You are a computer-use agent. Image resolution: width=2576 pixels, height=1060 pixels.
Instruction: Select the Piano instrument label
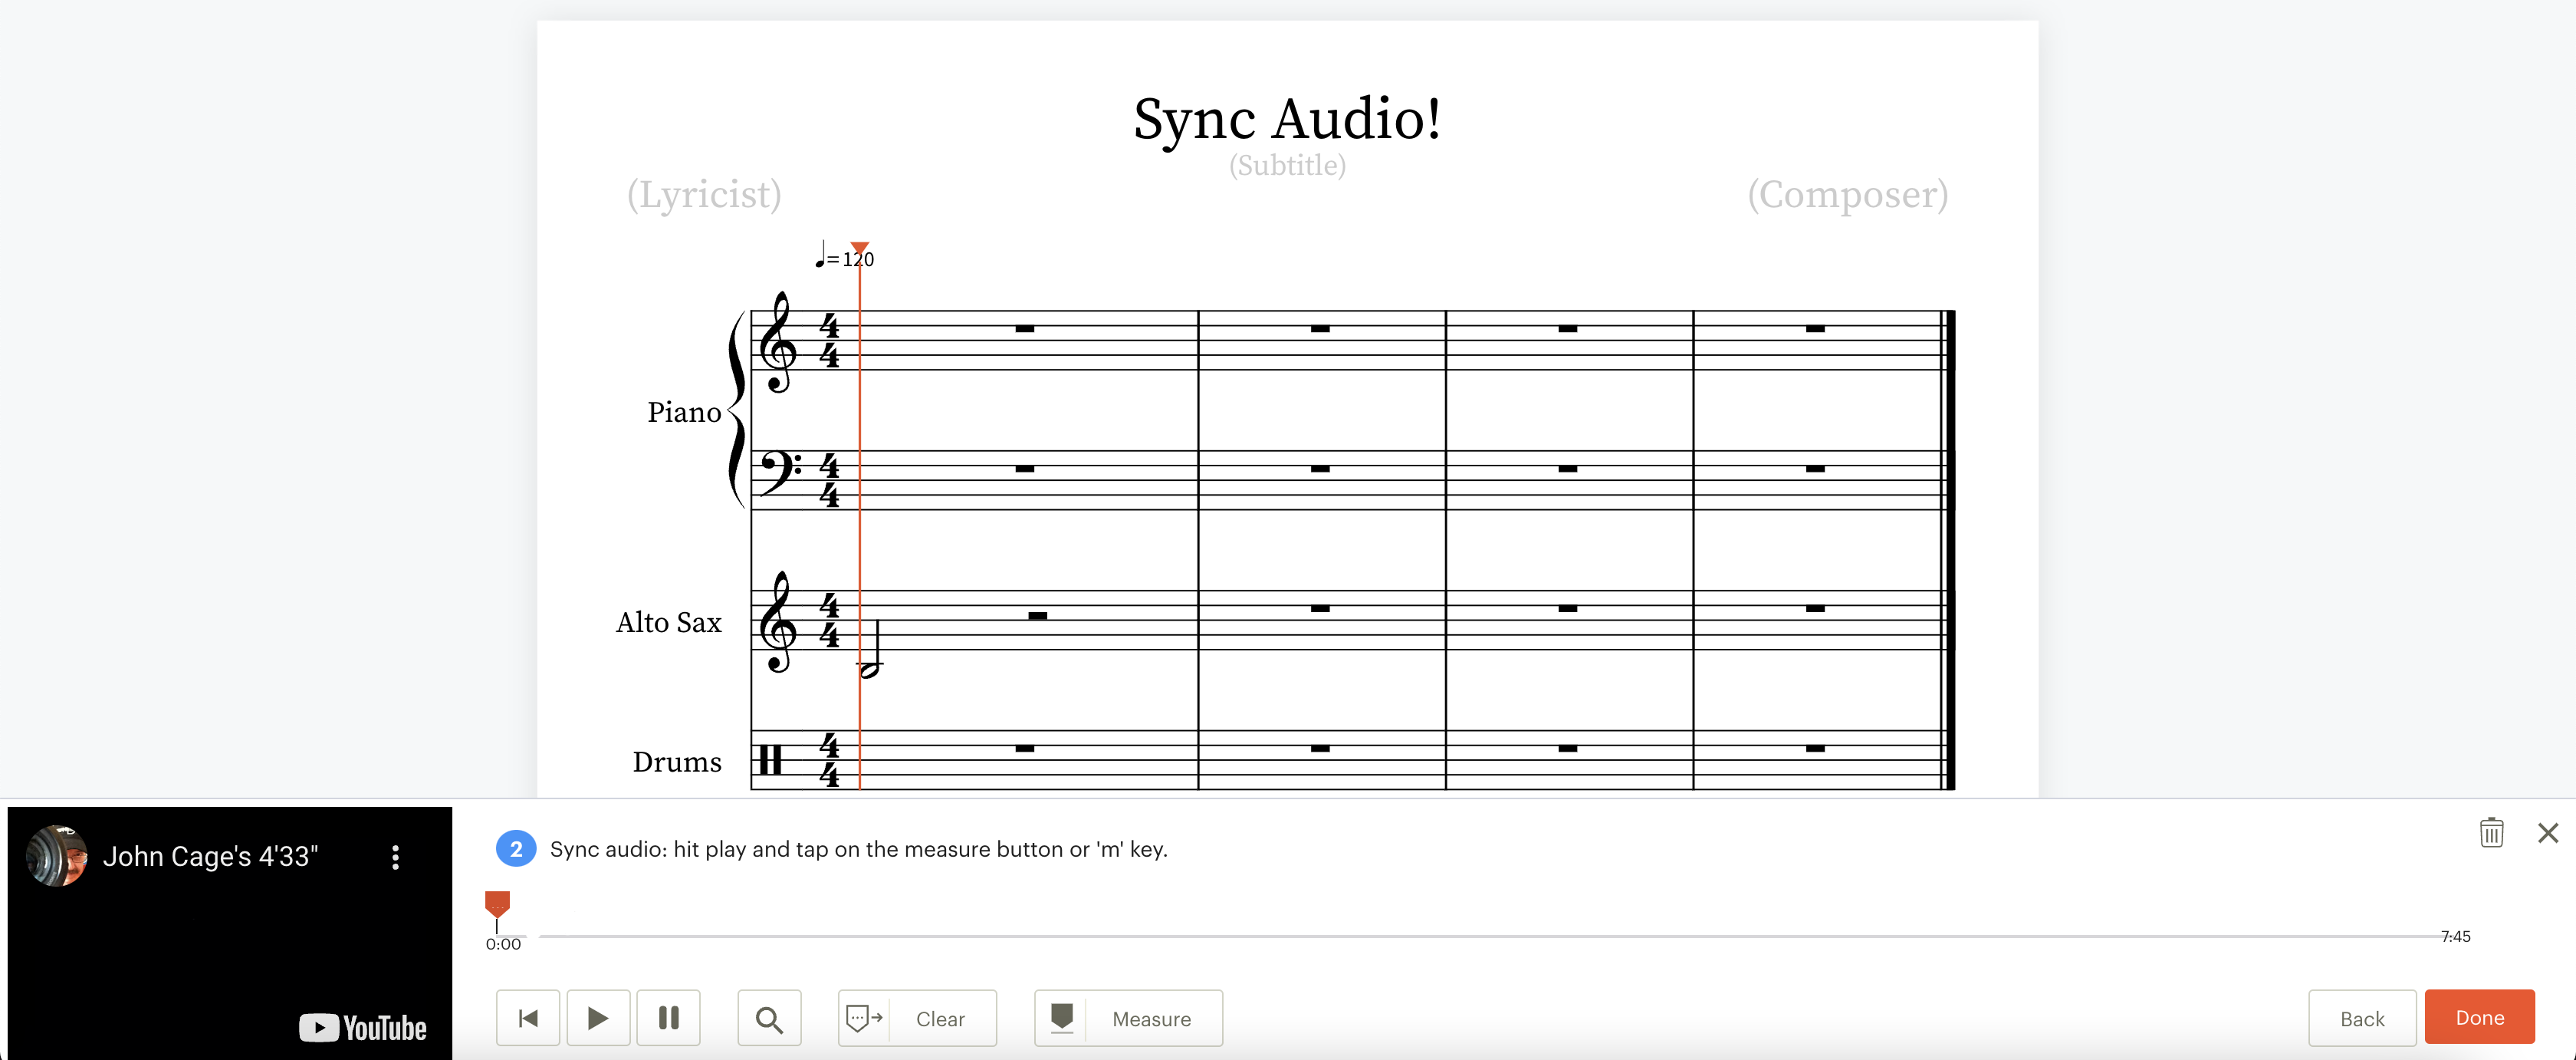[684, 412]
